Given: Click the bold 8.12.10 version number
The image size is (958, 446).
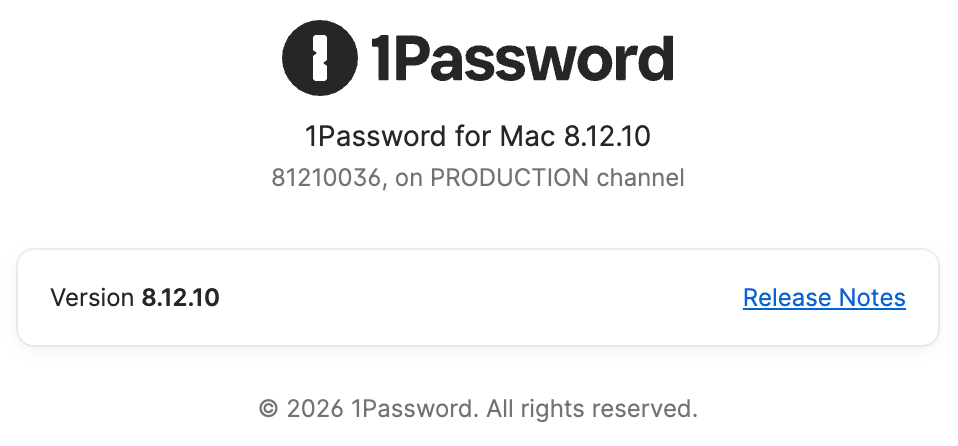Looking at the screenshot, I should [180, 297].
